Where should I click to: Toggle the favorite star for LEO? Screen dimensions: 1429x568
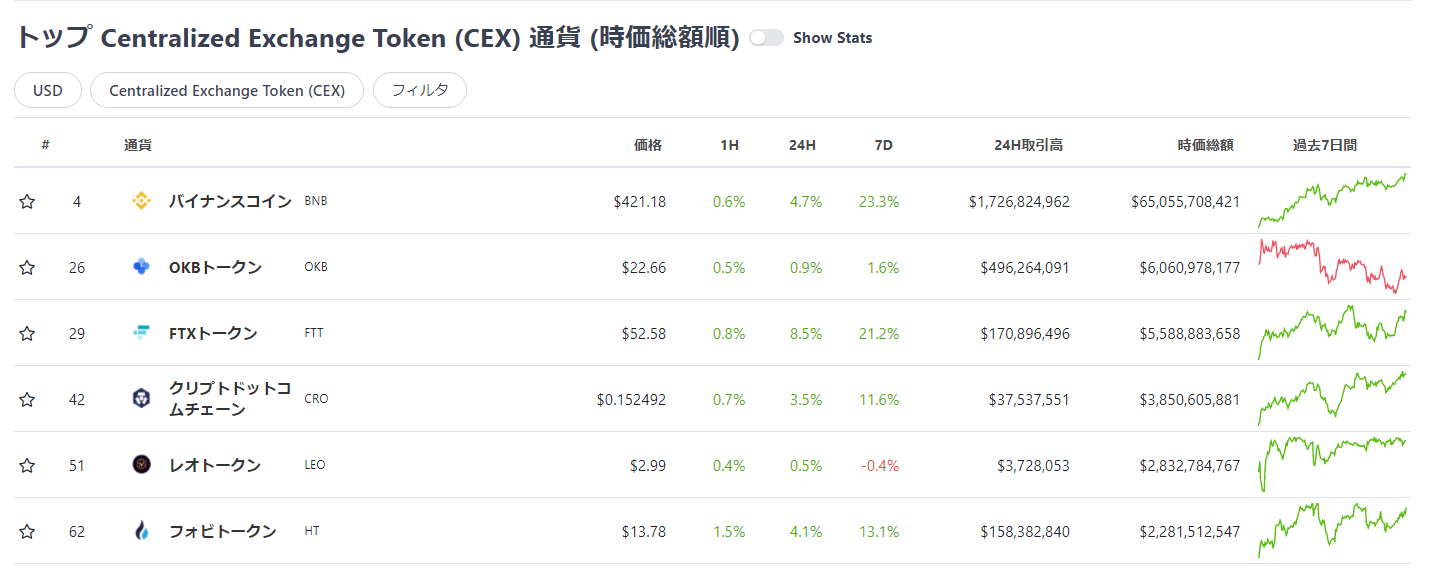pyautogui.click(x=27, y=466)
